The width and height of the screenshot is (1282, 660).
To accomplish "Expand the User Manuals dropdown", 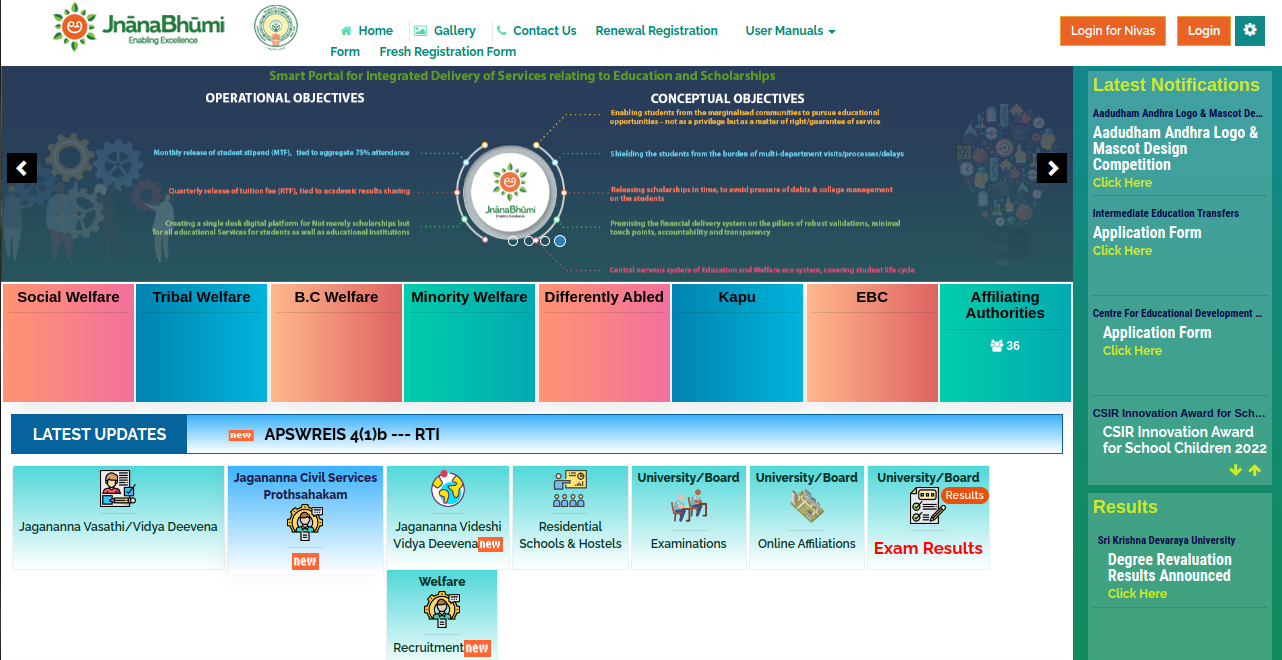I will tap(790, 31).
